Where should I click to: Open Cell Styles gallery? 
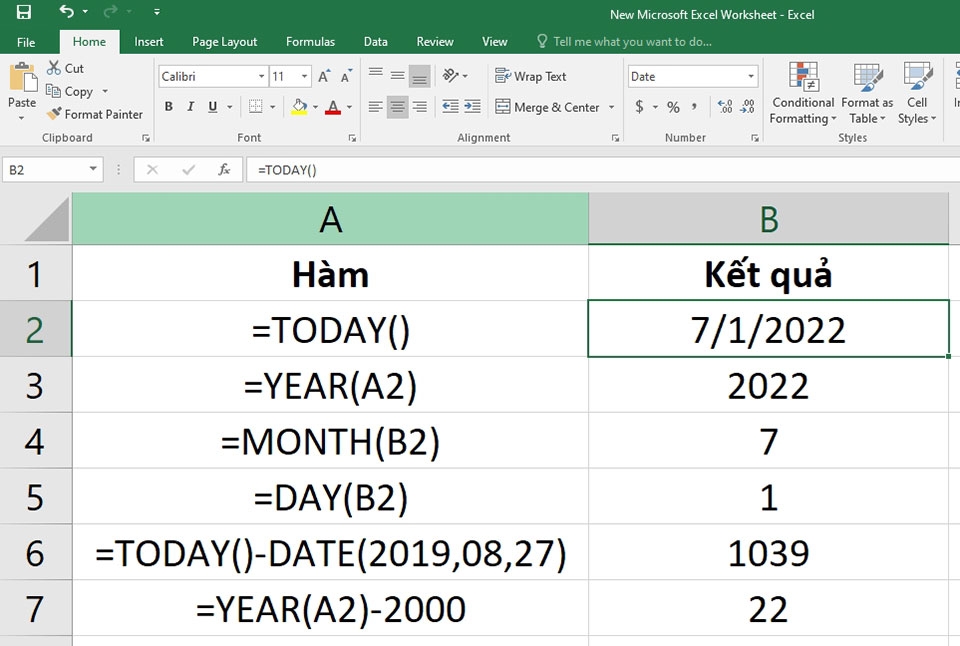click(917, 93)
